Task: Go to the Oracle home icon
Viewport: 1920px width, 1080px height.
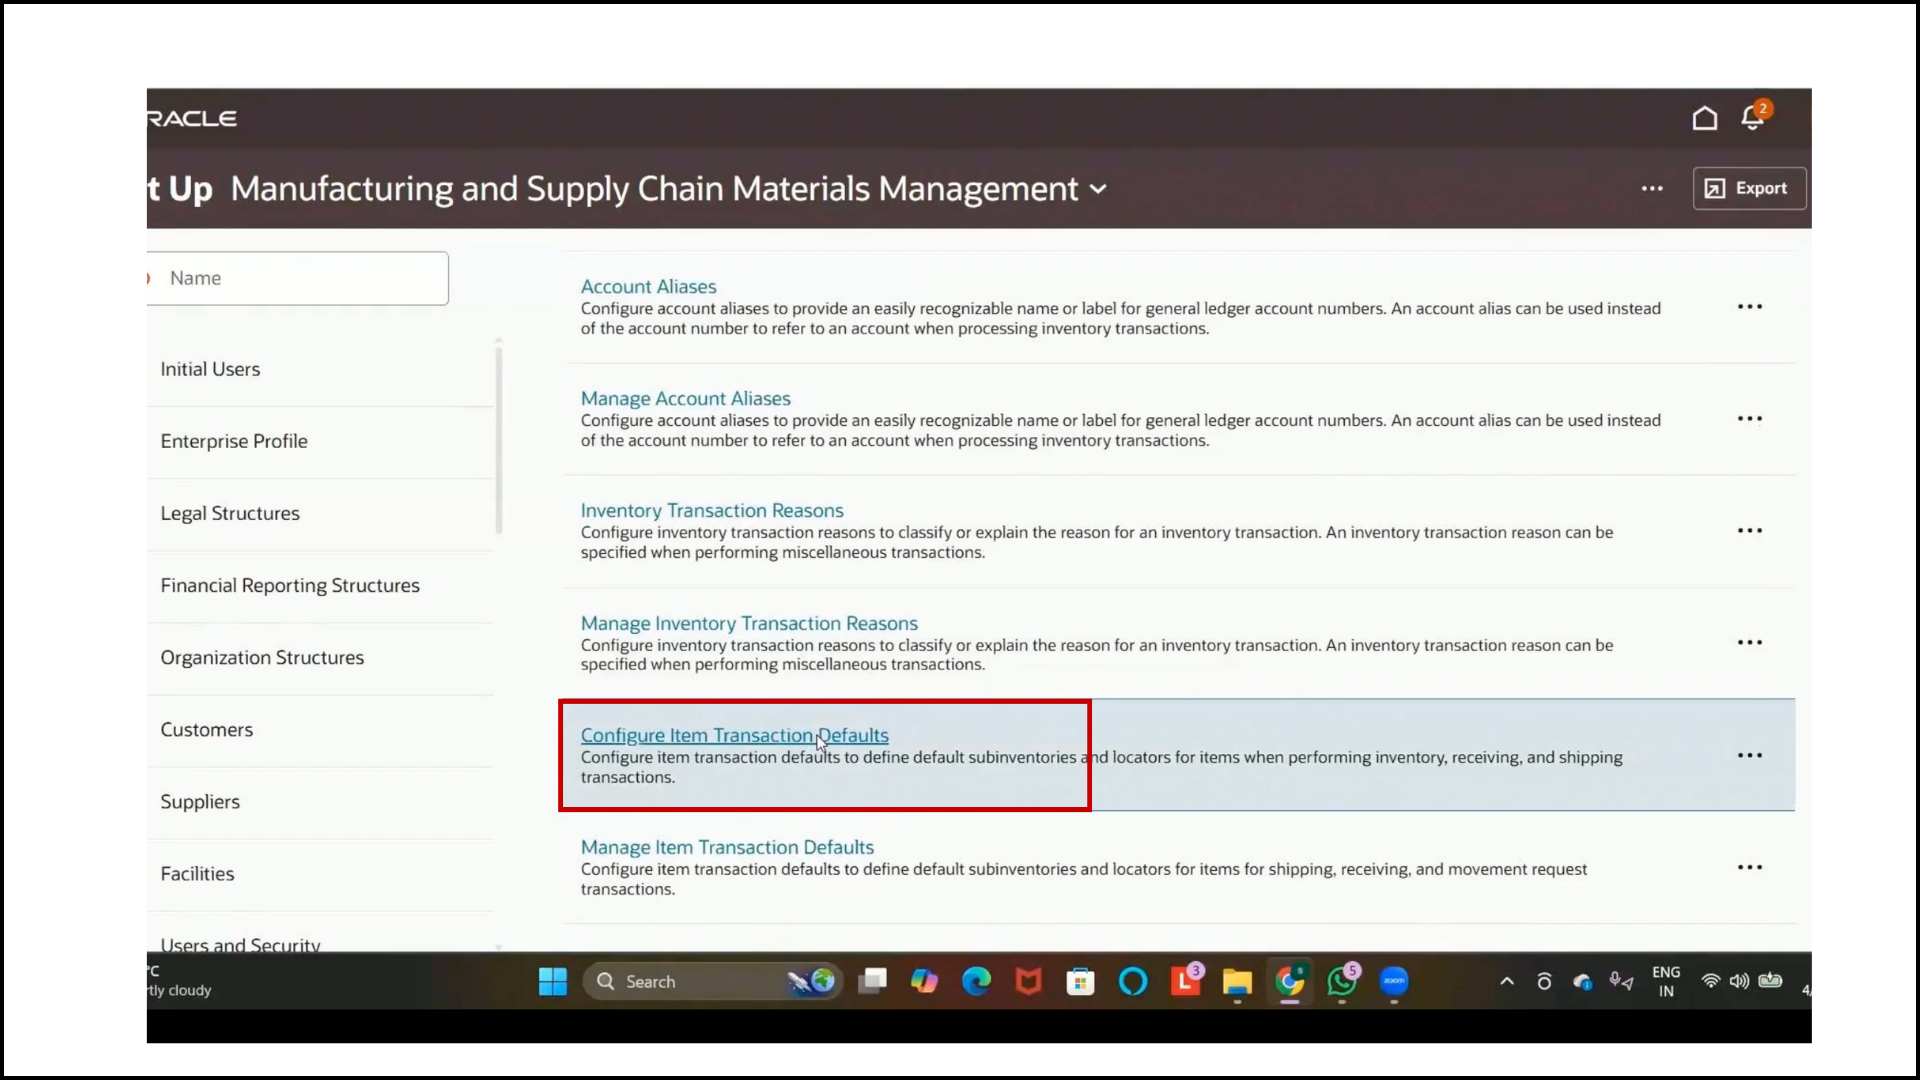Action: pos(1705,118)
